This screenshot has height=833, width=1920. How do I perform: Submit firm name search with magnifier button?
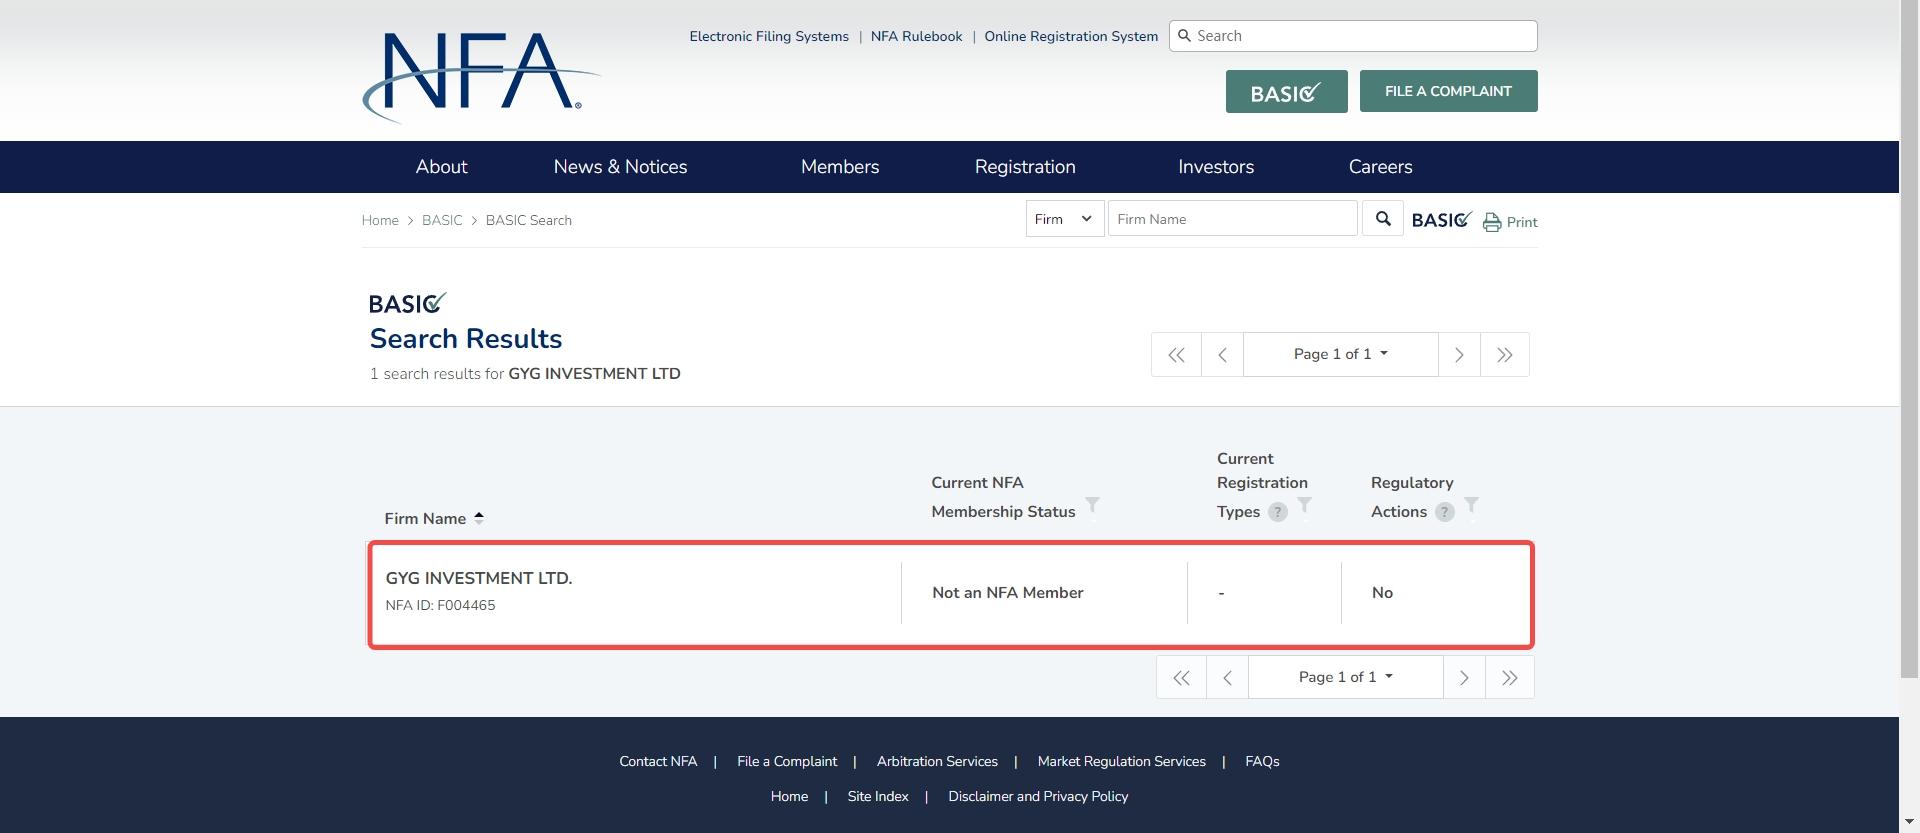(x=1383, y=219)
